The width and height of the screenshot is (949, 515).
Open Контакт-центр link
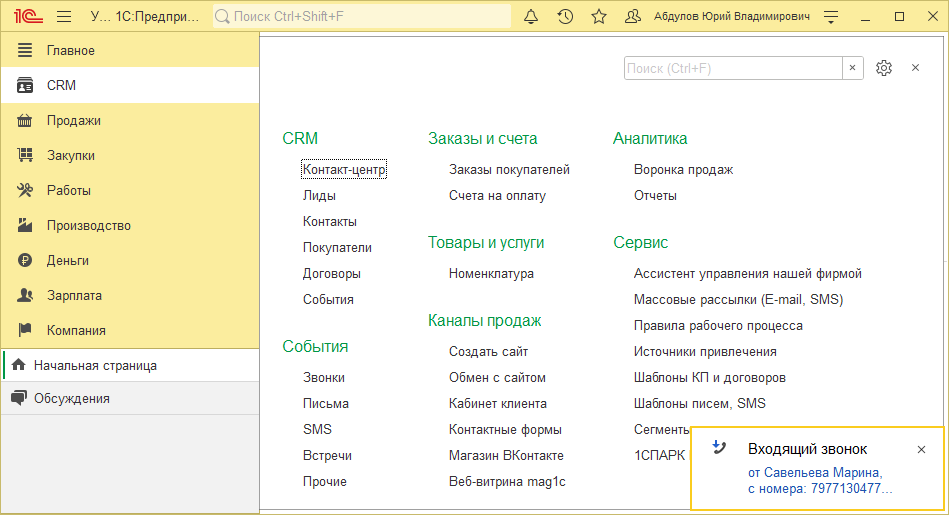[344, 169]
